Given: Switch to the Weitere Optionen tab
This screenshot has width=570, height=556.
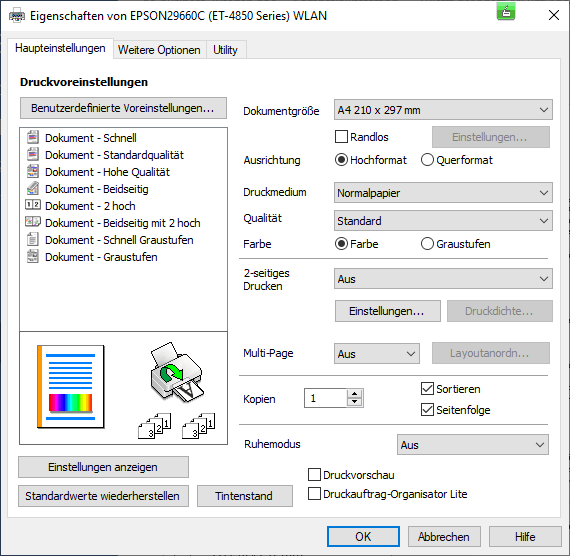Looking at the screenshot, I should (x=159, y=49).
